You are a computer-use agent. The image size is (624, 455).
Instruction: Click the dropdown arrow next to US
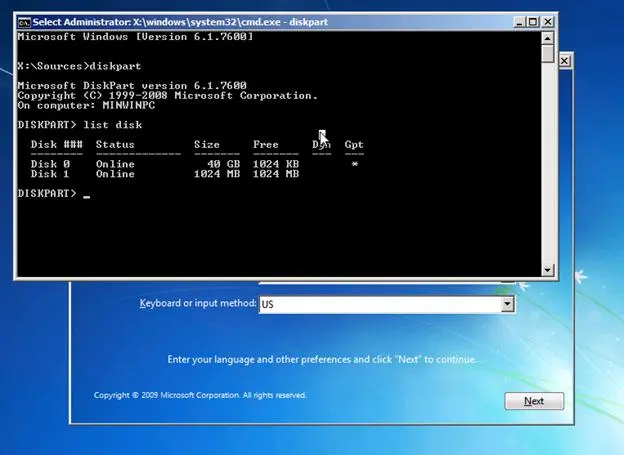[x=507, y=305]
